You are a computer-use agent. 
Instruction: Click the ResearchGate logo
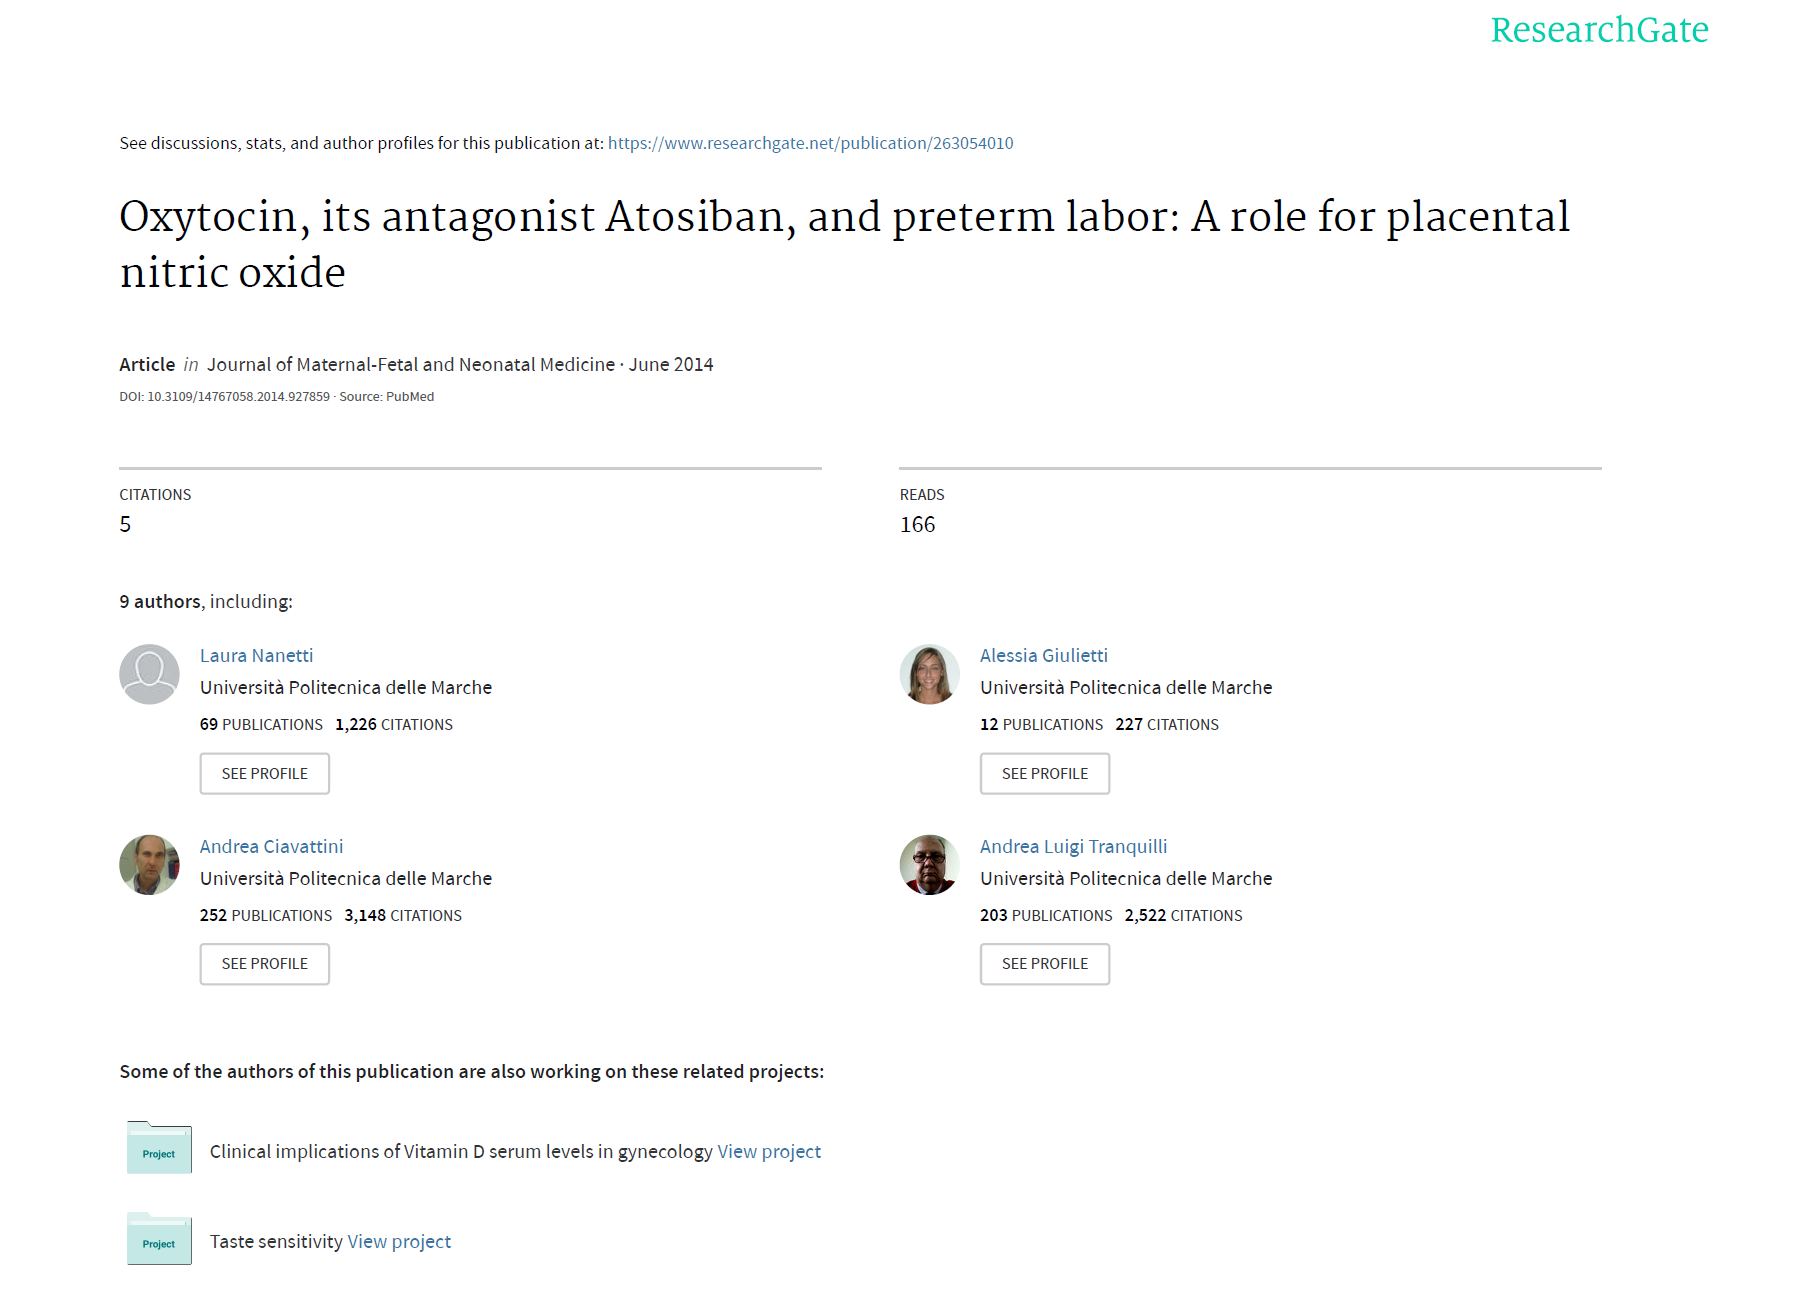point(1598,30)
